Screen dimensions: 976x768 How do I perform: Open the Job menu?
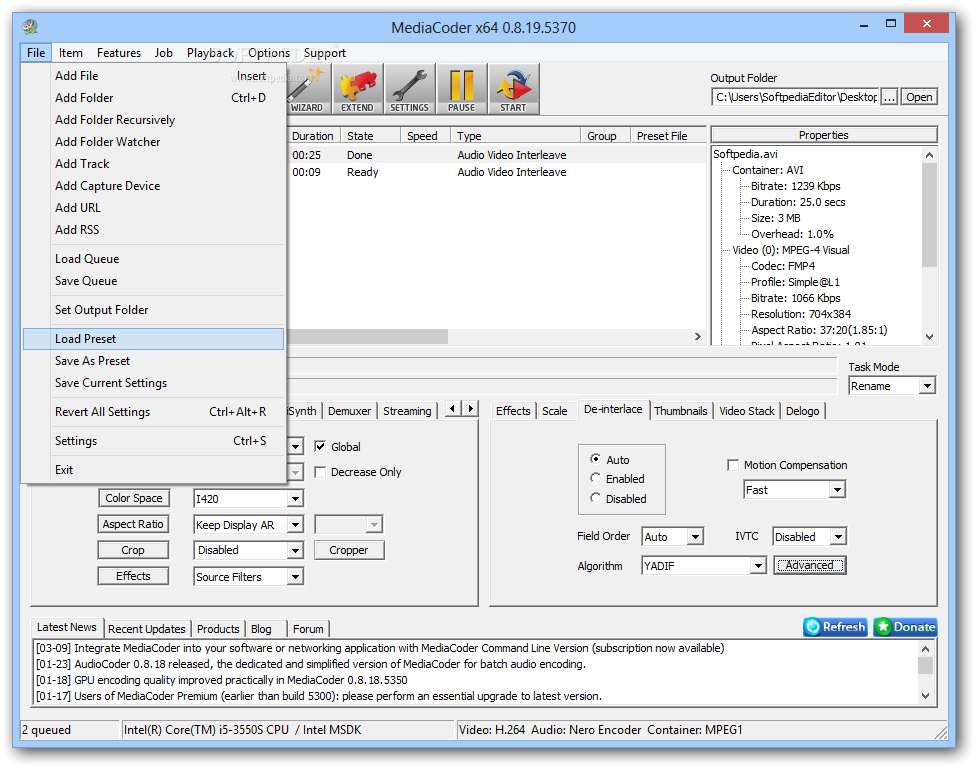164,53
